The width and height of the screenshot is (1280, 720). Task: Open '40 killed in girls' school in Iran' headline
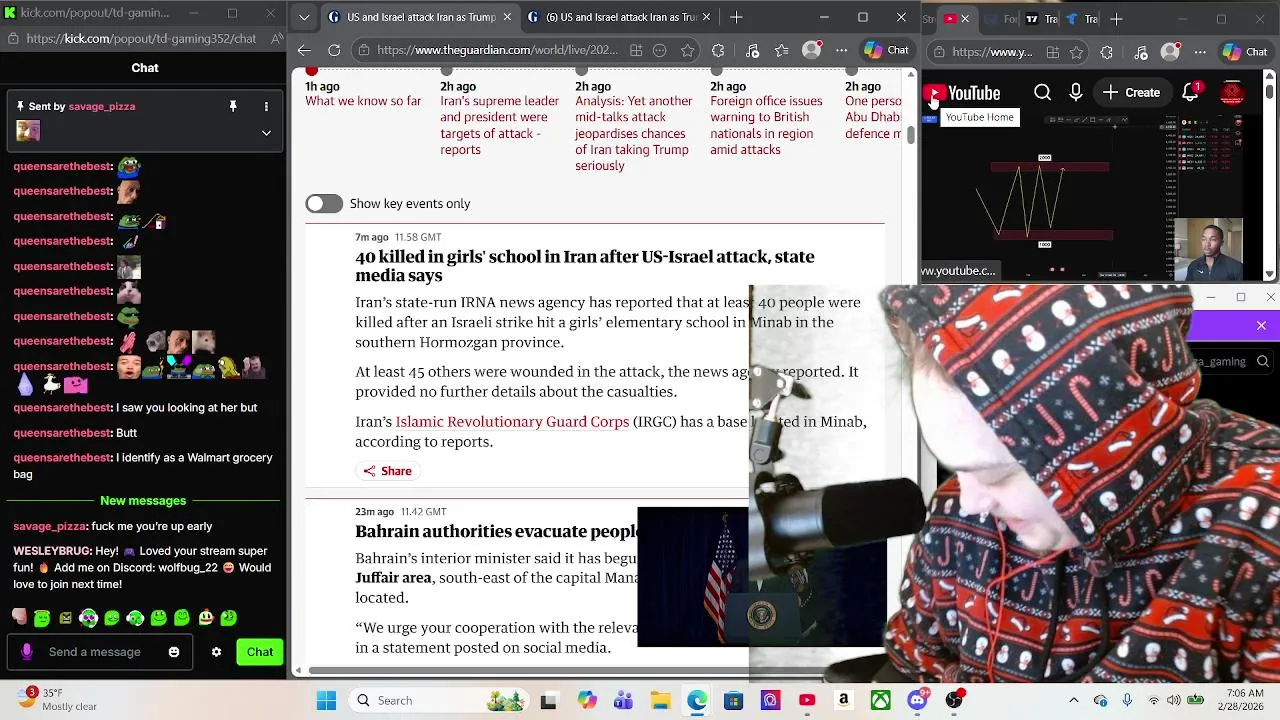pyautogui.click(x=584, y=266)
